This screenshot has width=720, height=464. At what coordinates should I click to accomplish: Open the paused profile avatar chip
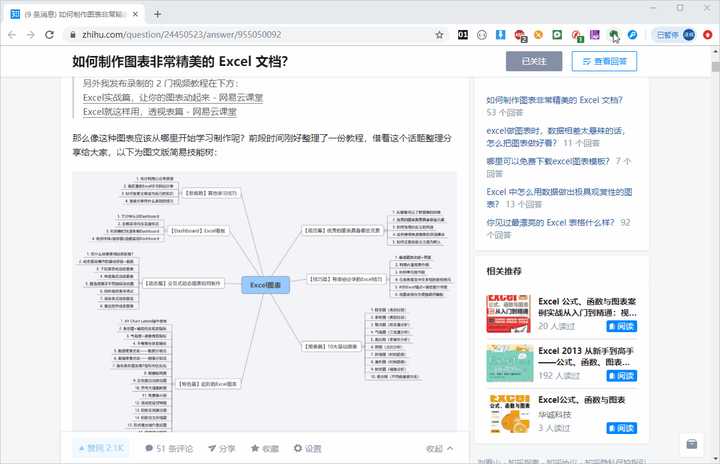click(675, 35)
